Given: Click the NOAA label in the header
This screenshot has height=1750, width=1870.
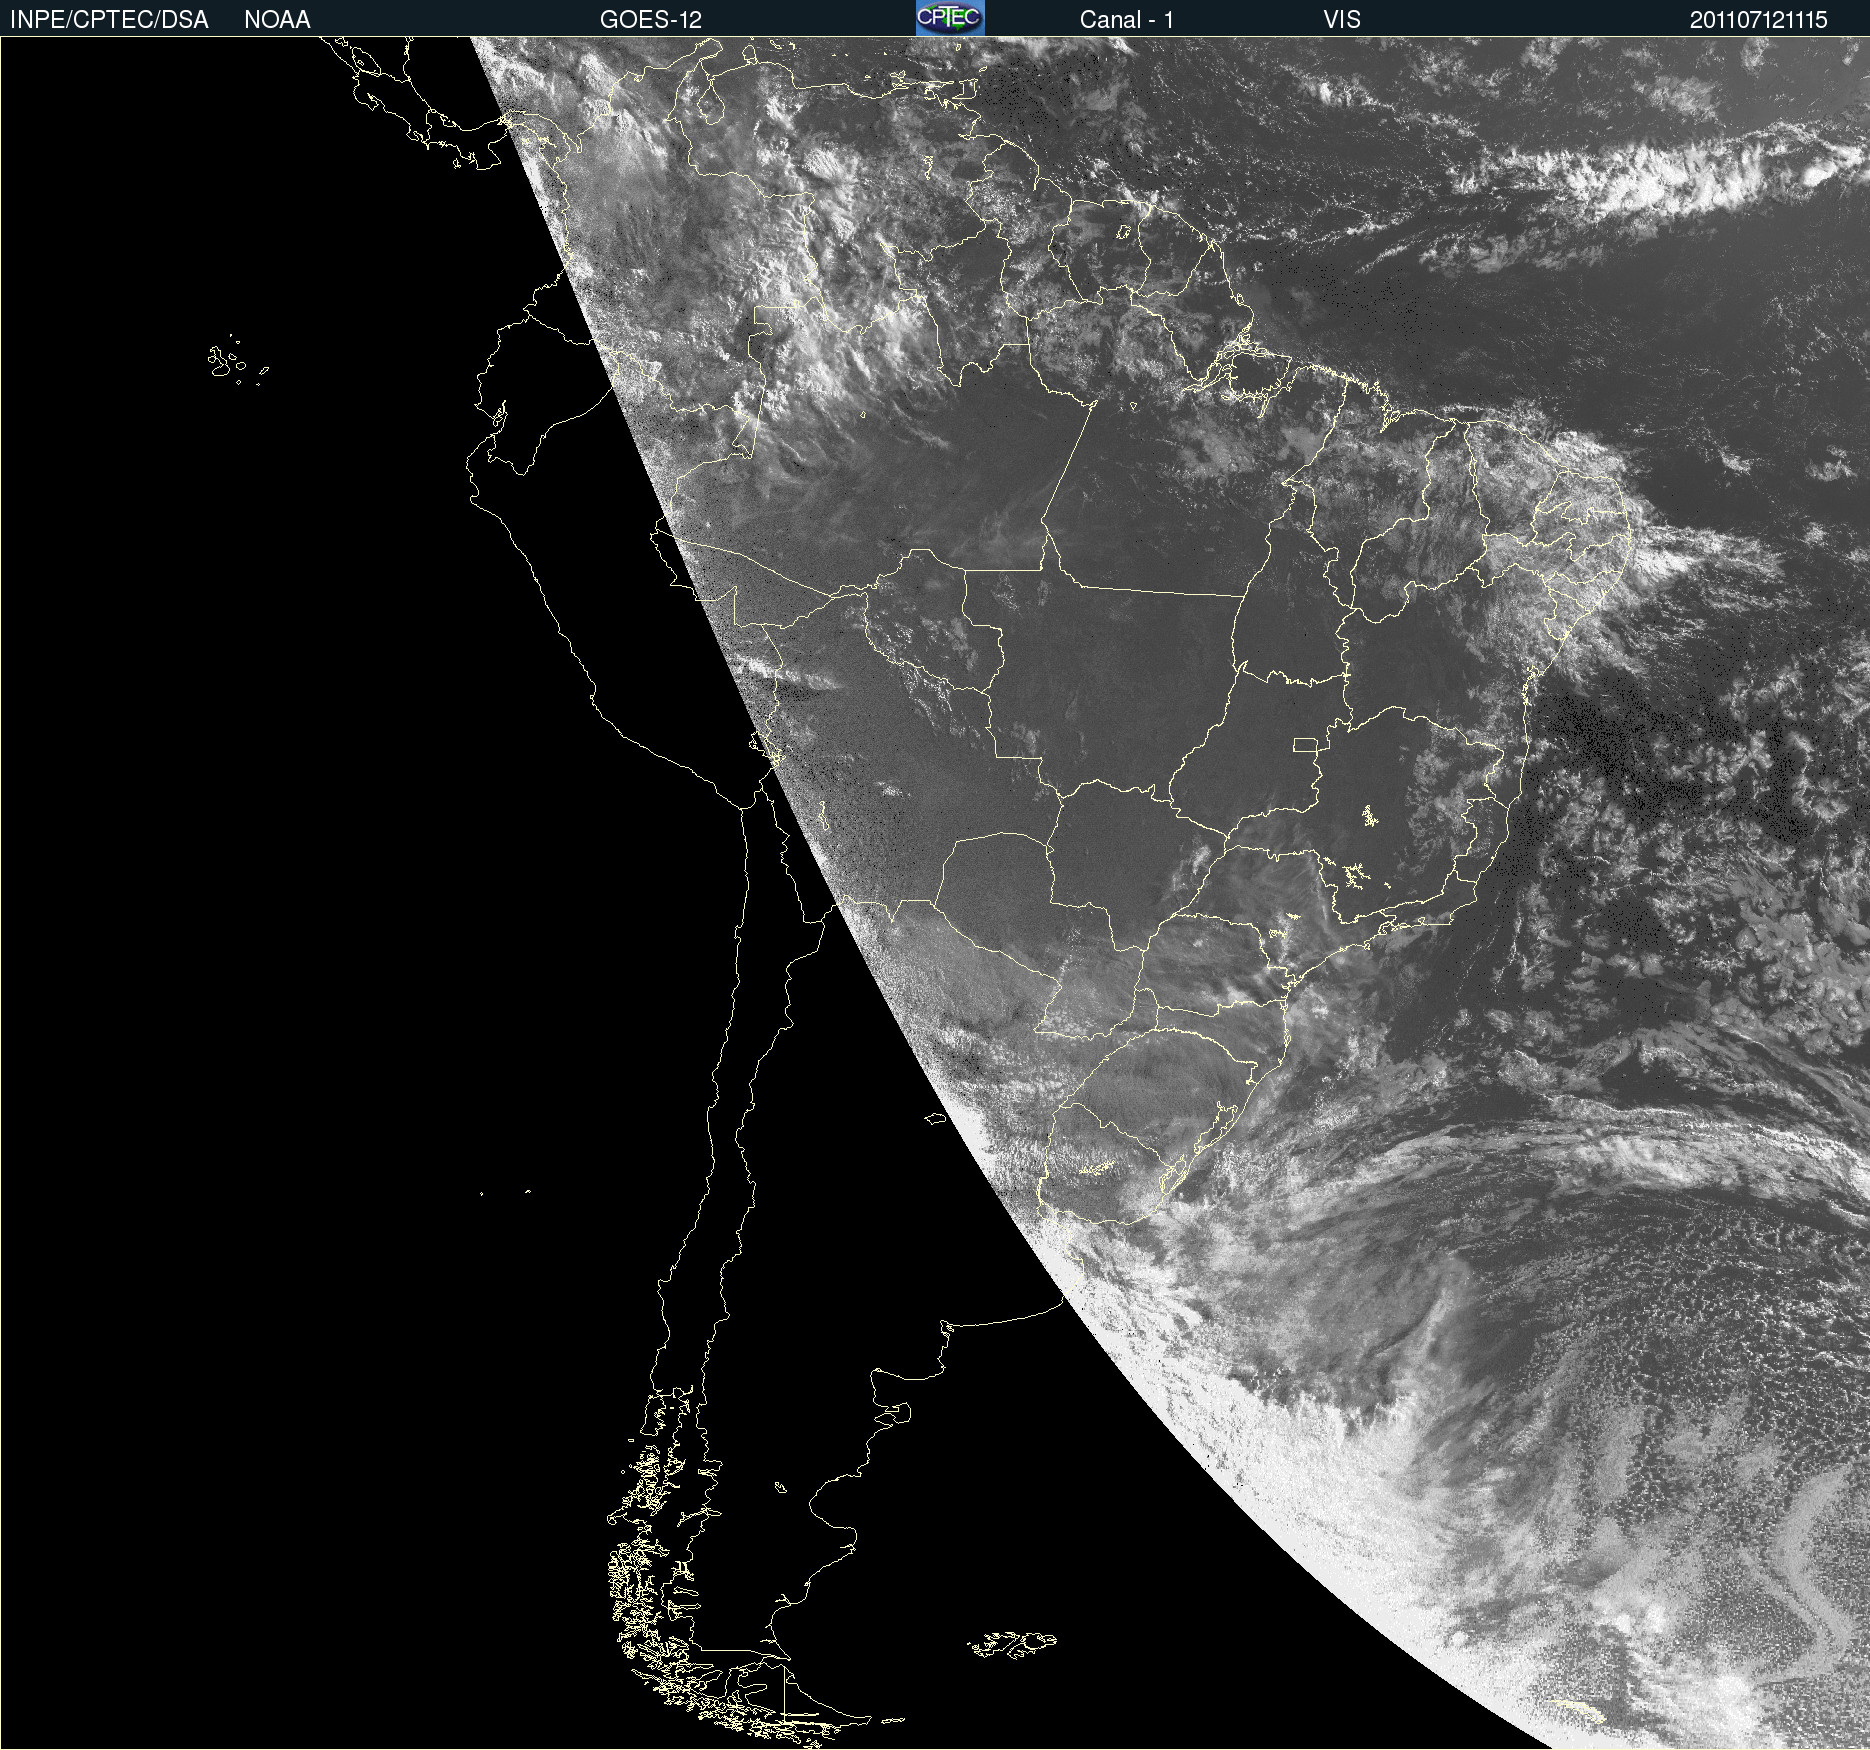Looking at the screenshot, I should tap(277, 20).
